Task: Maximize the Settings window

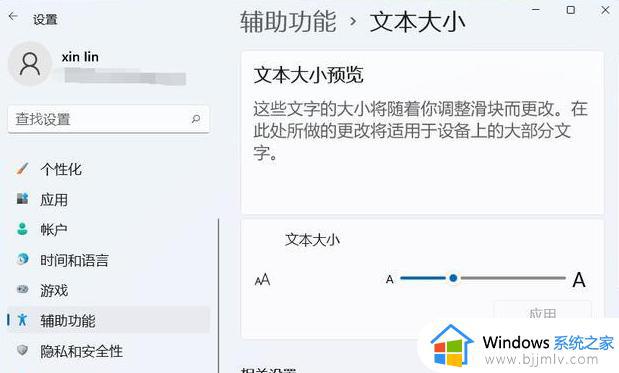Action: (x=571, y=10)
